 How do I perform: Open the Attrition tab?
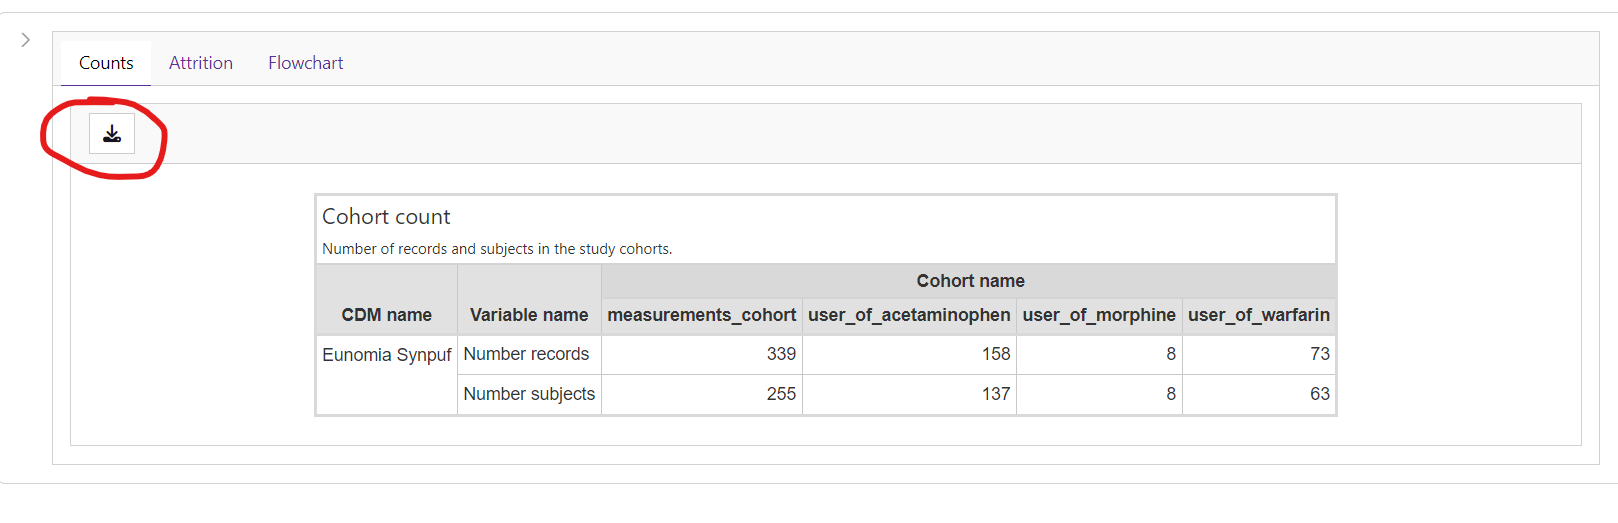[x=200, y=63]
